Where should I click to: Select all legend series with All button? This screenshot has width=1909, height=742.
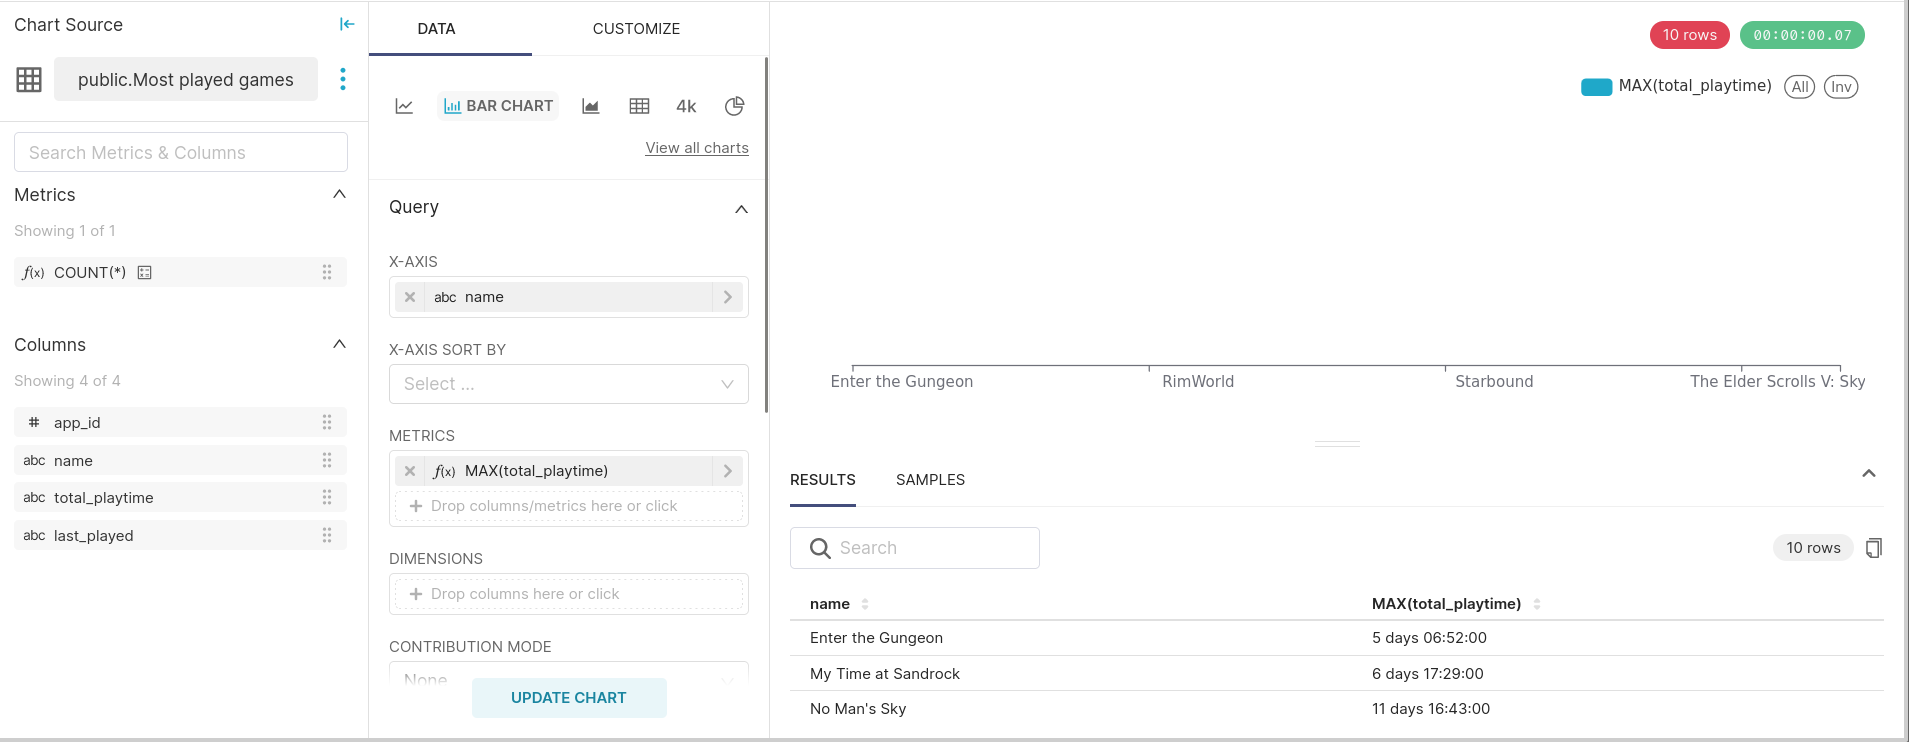point(1800,87)
